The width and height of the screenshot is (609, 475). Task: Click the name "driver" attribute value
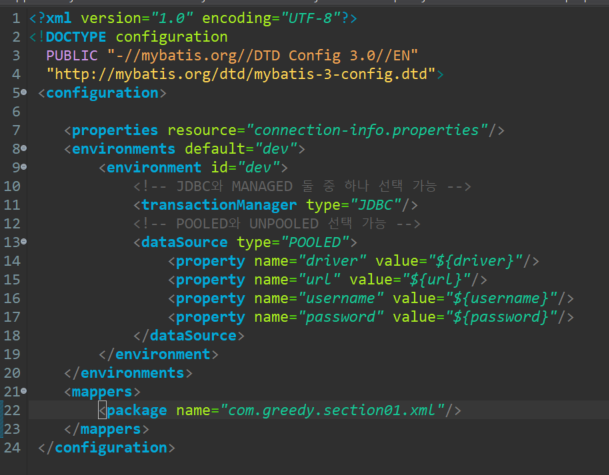click(x=332, y=261)
